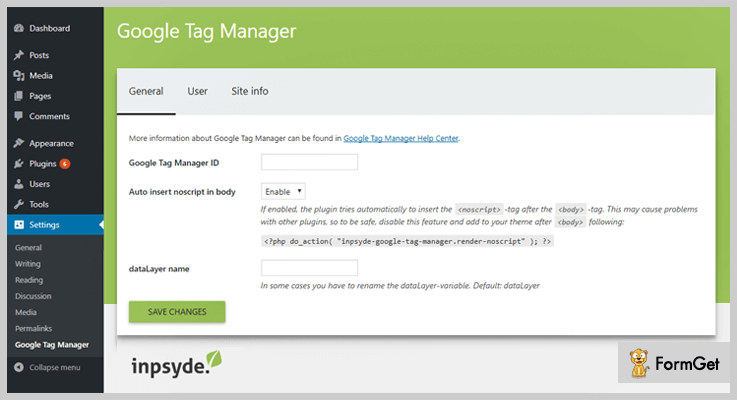Open Writing settings submenu
Viewport: 737px width, 400px height.
point(28,264)
